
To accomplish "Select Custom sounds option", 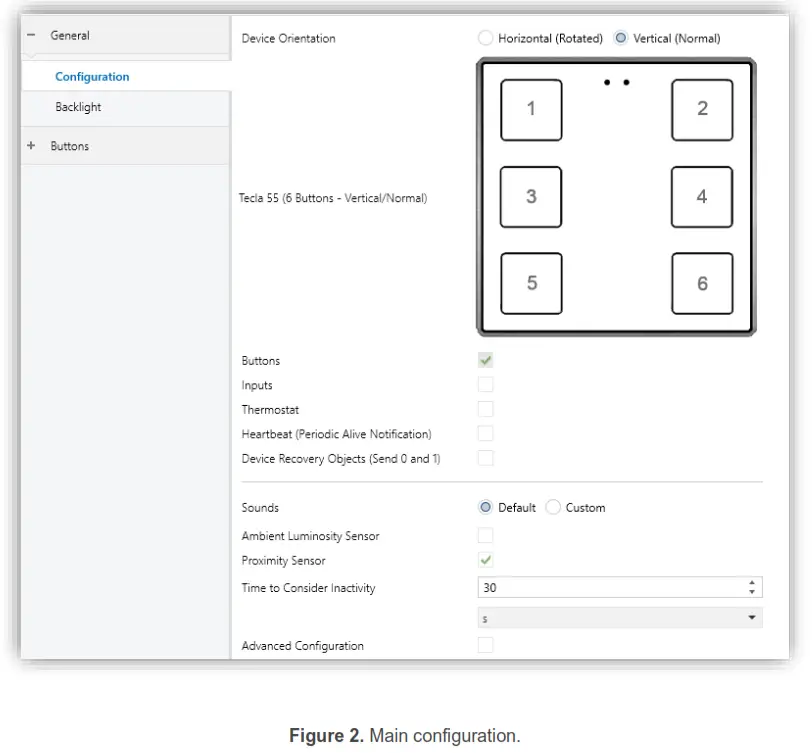I will (x=553, y=507).
